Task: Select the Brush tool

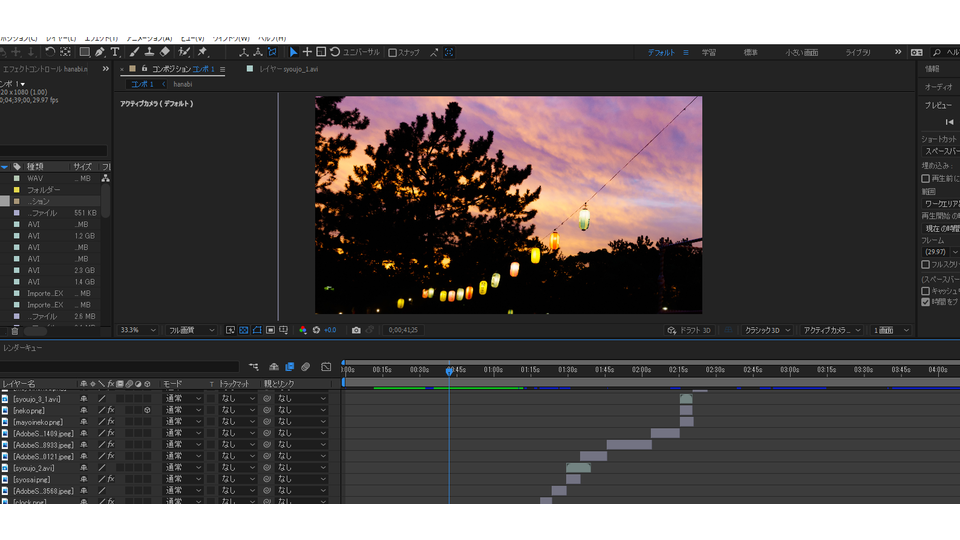Action: (134, 52)
